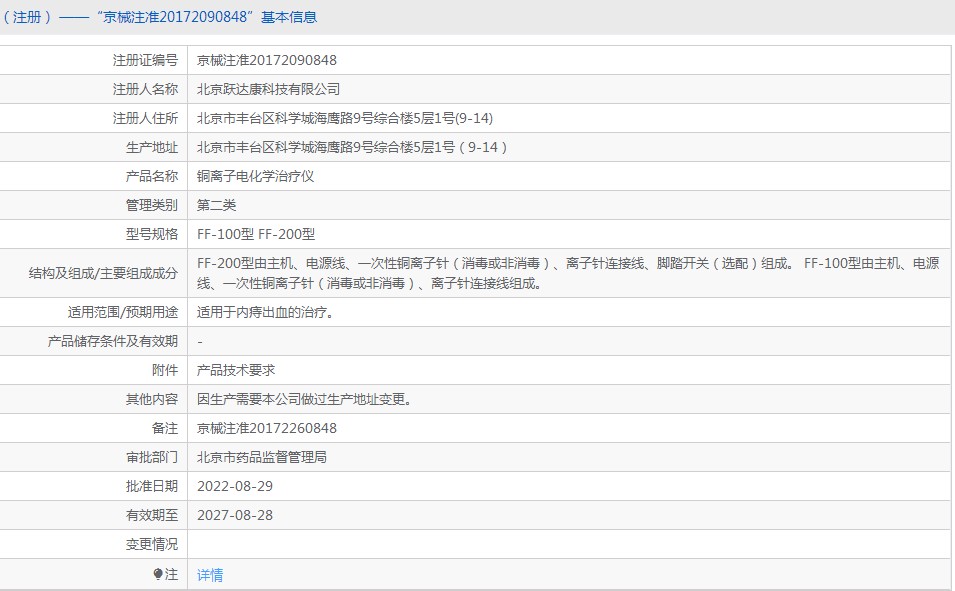Click the 有效期至 label

point(152,515)
